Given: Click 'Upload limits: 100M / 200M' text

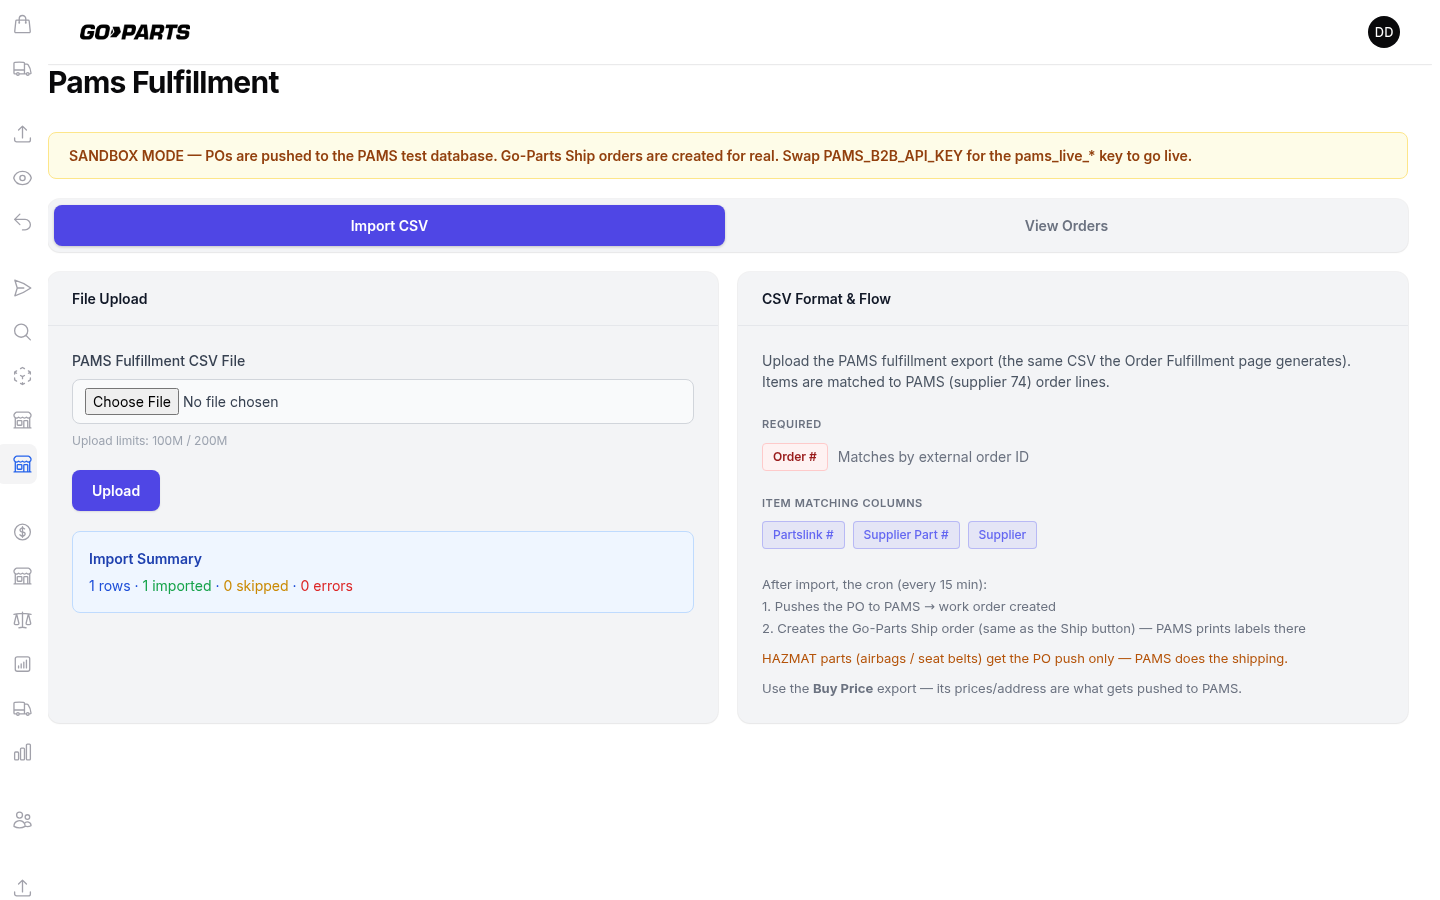Looking at the screenshot, I should click(150, 441).
